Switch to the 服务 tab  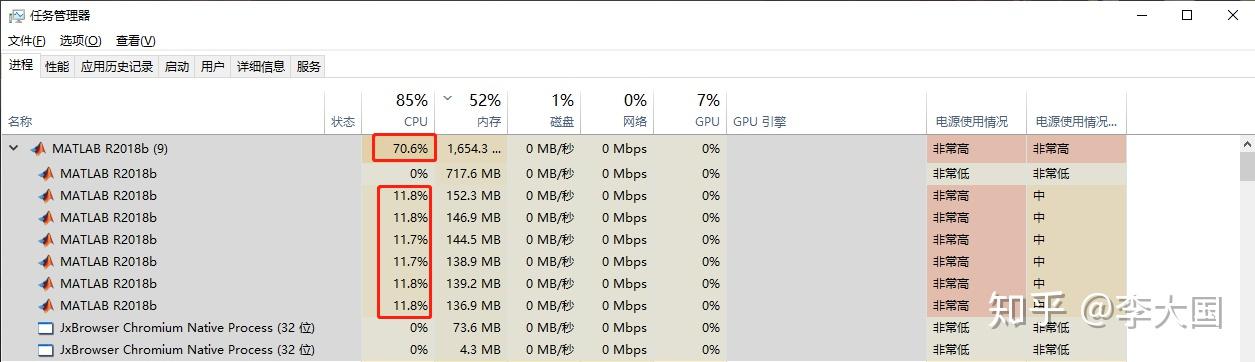click(x=309, y=66)
